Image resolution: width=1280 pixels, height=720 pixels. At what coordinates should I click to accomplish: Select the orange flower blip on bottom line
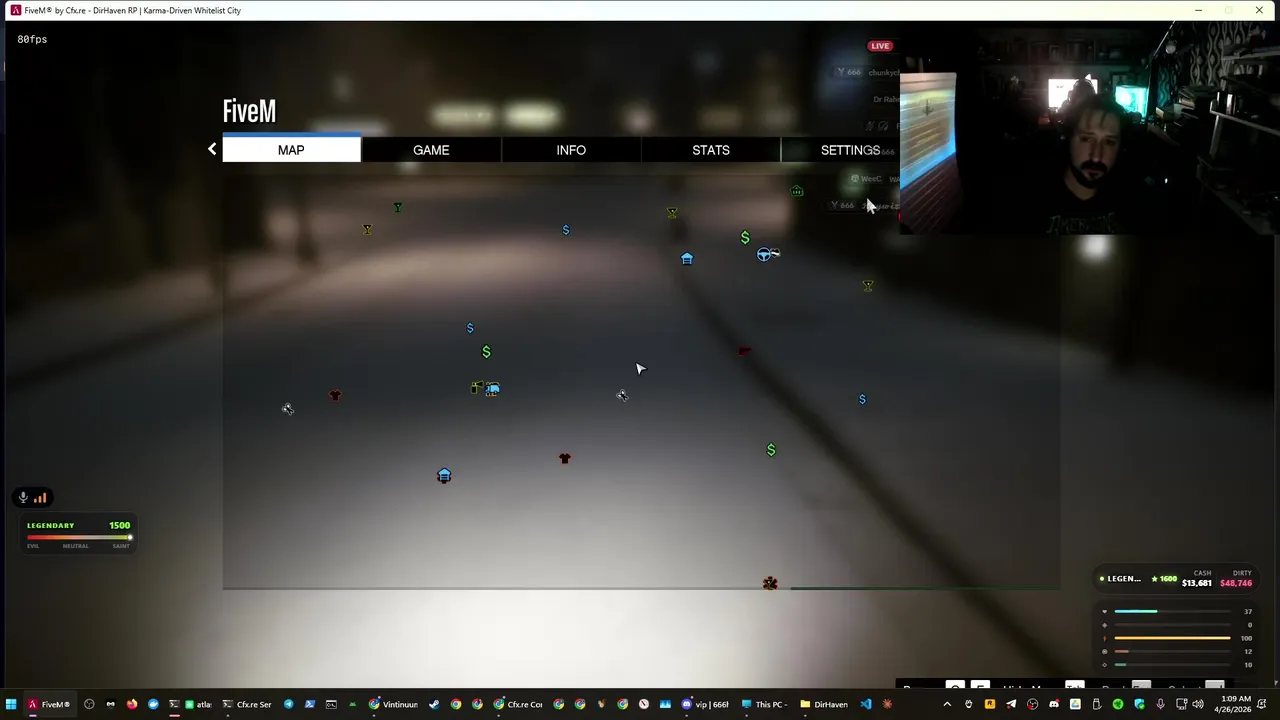(769, 583)
